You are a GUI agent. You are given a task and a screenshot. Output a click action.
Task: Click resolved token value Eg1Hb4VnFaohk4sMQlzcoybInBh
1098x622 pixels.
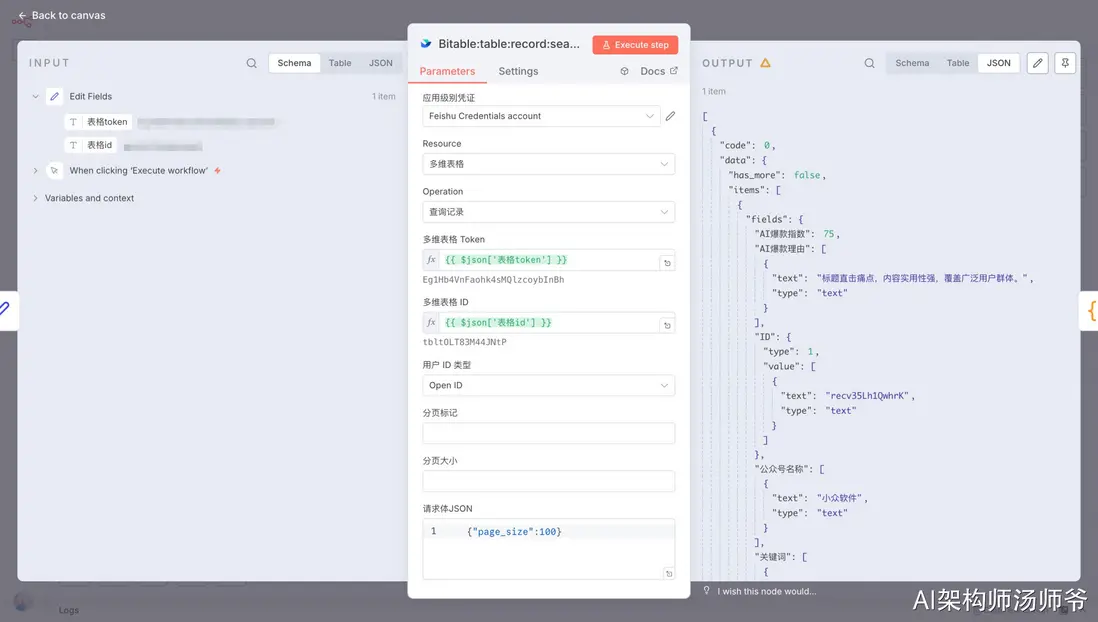(x=494, y=279)
